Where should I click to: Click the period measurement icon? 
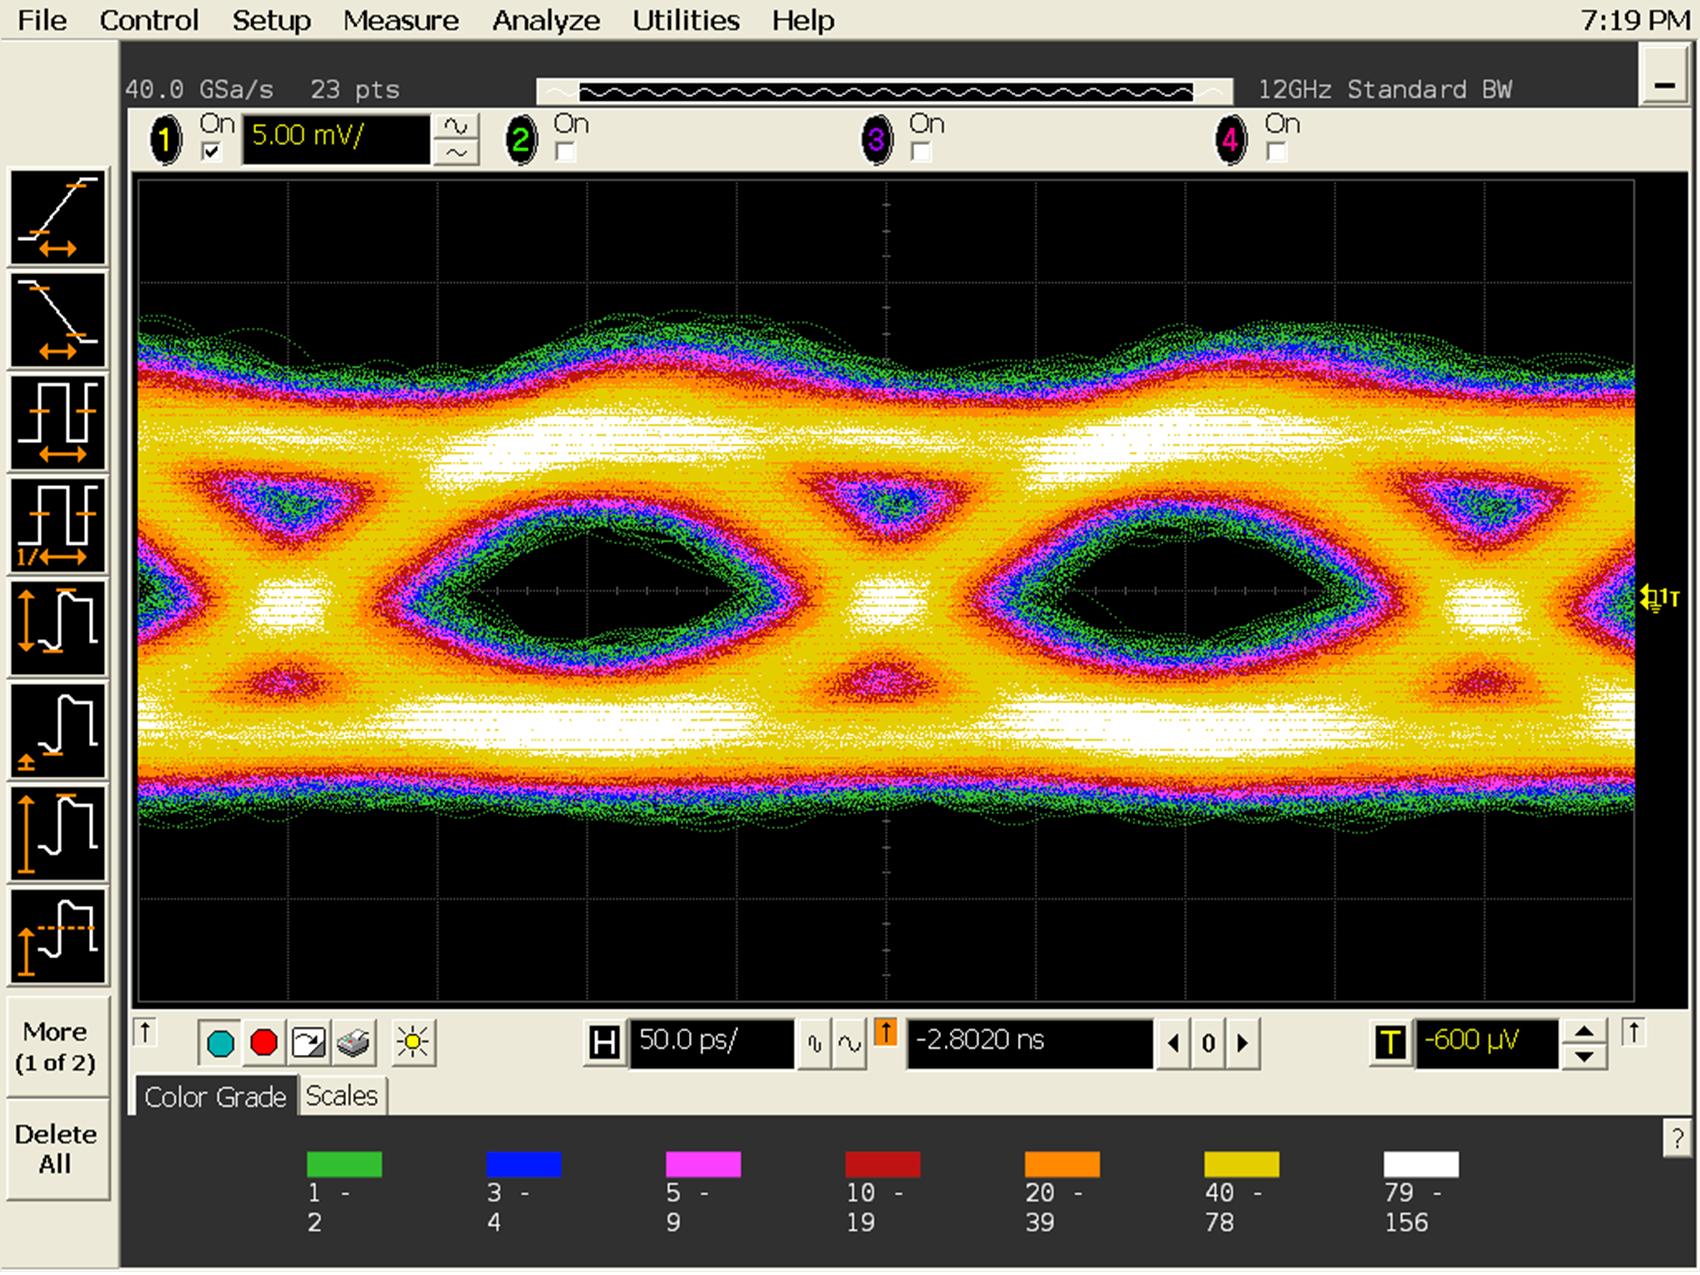[x=58, y=423]
